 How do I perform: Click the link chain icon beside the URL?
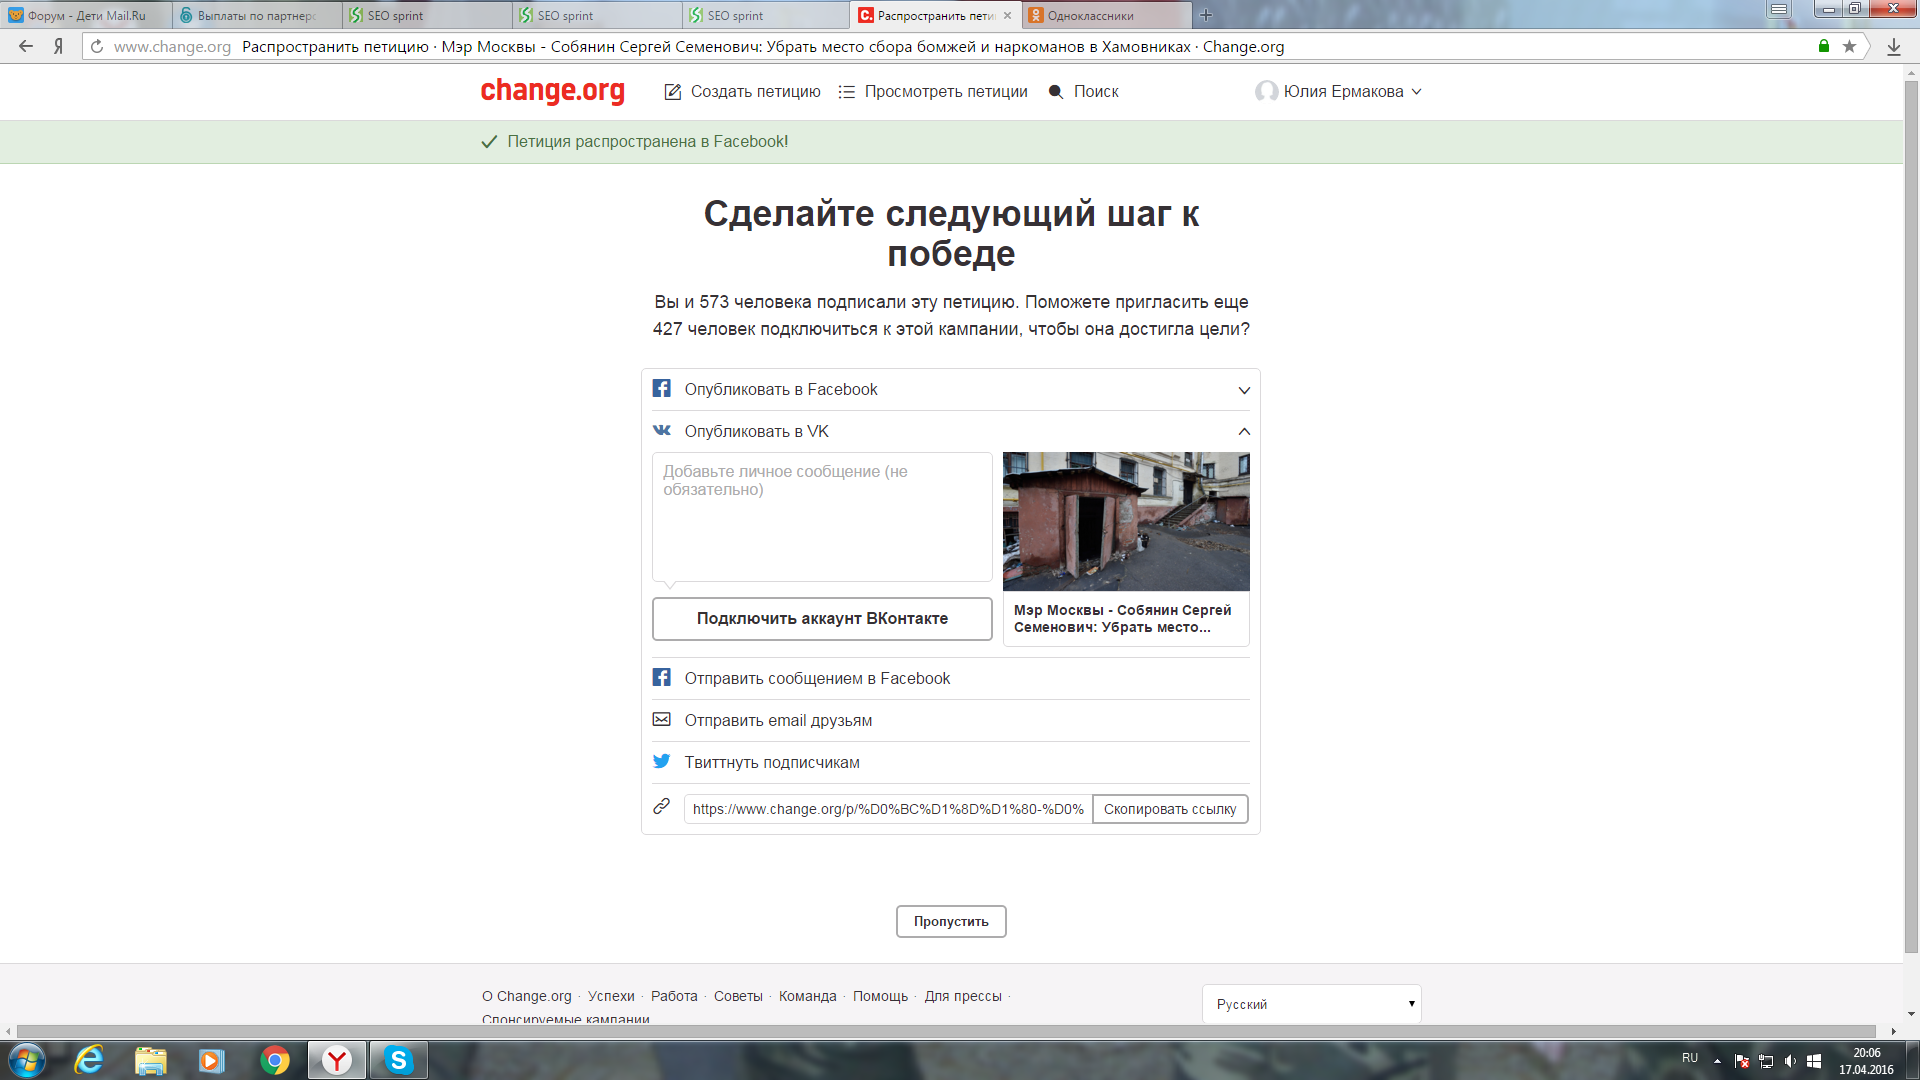[x=661, y=806]
